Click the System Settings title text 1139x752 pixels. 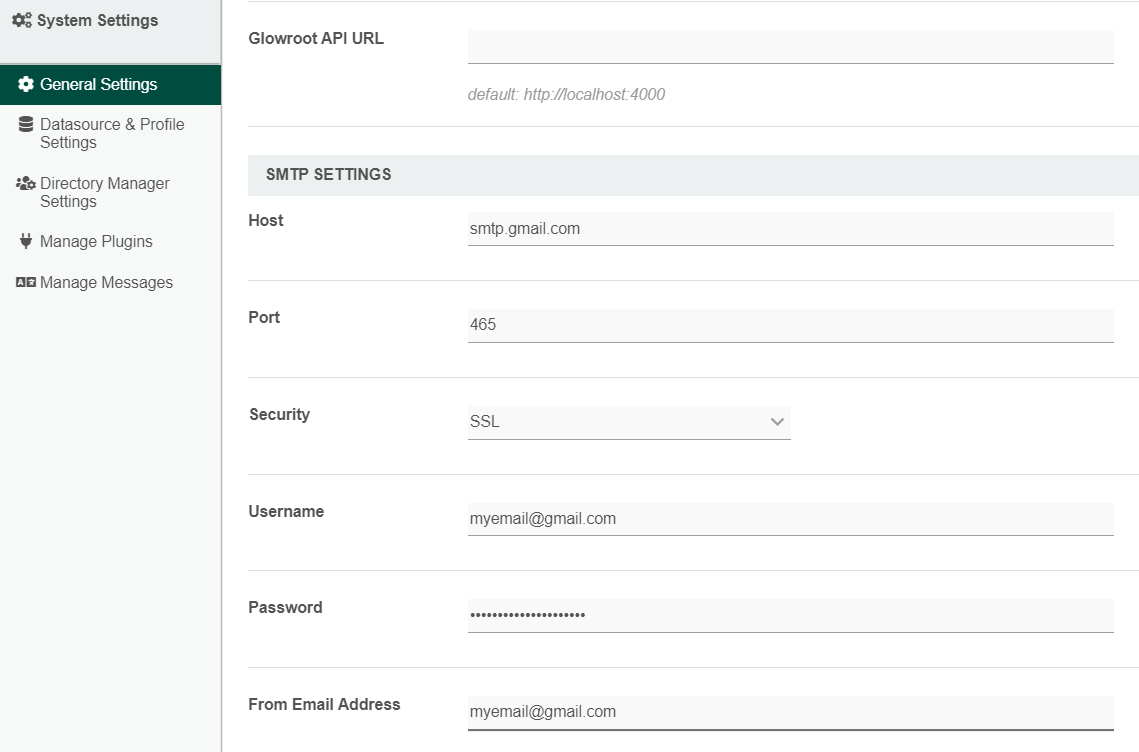[x=97, y=20]
